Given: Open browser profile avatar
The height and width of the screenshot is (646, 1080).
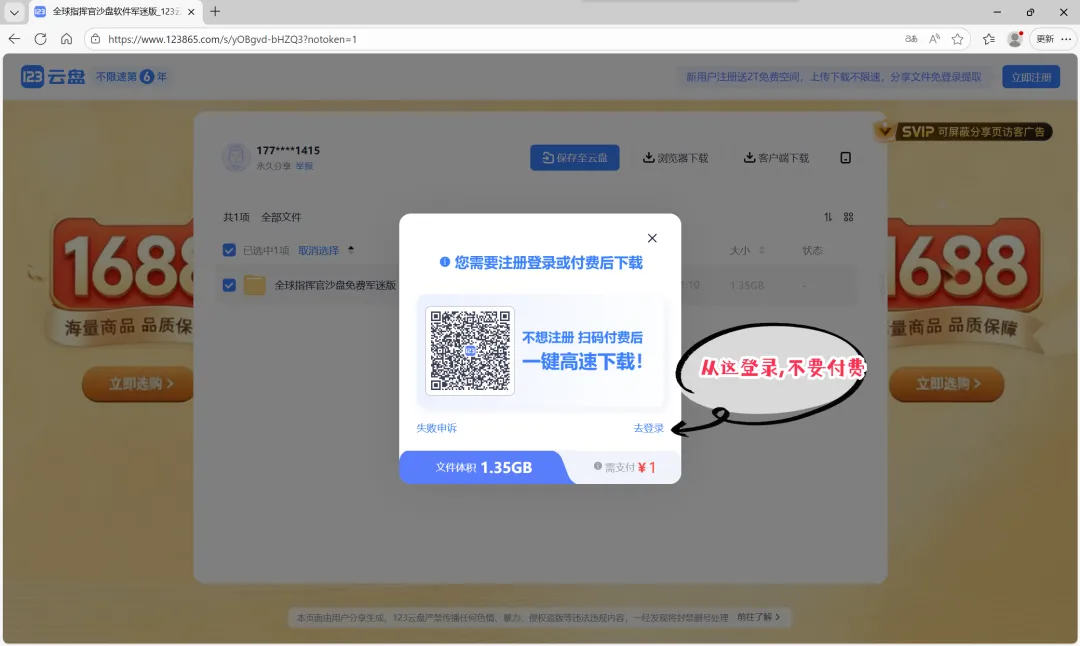Looking at the screenshot, I should (1015, 39).
